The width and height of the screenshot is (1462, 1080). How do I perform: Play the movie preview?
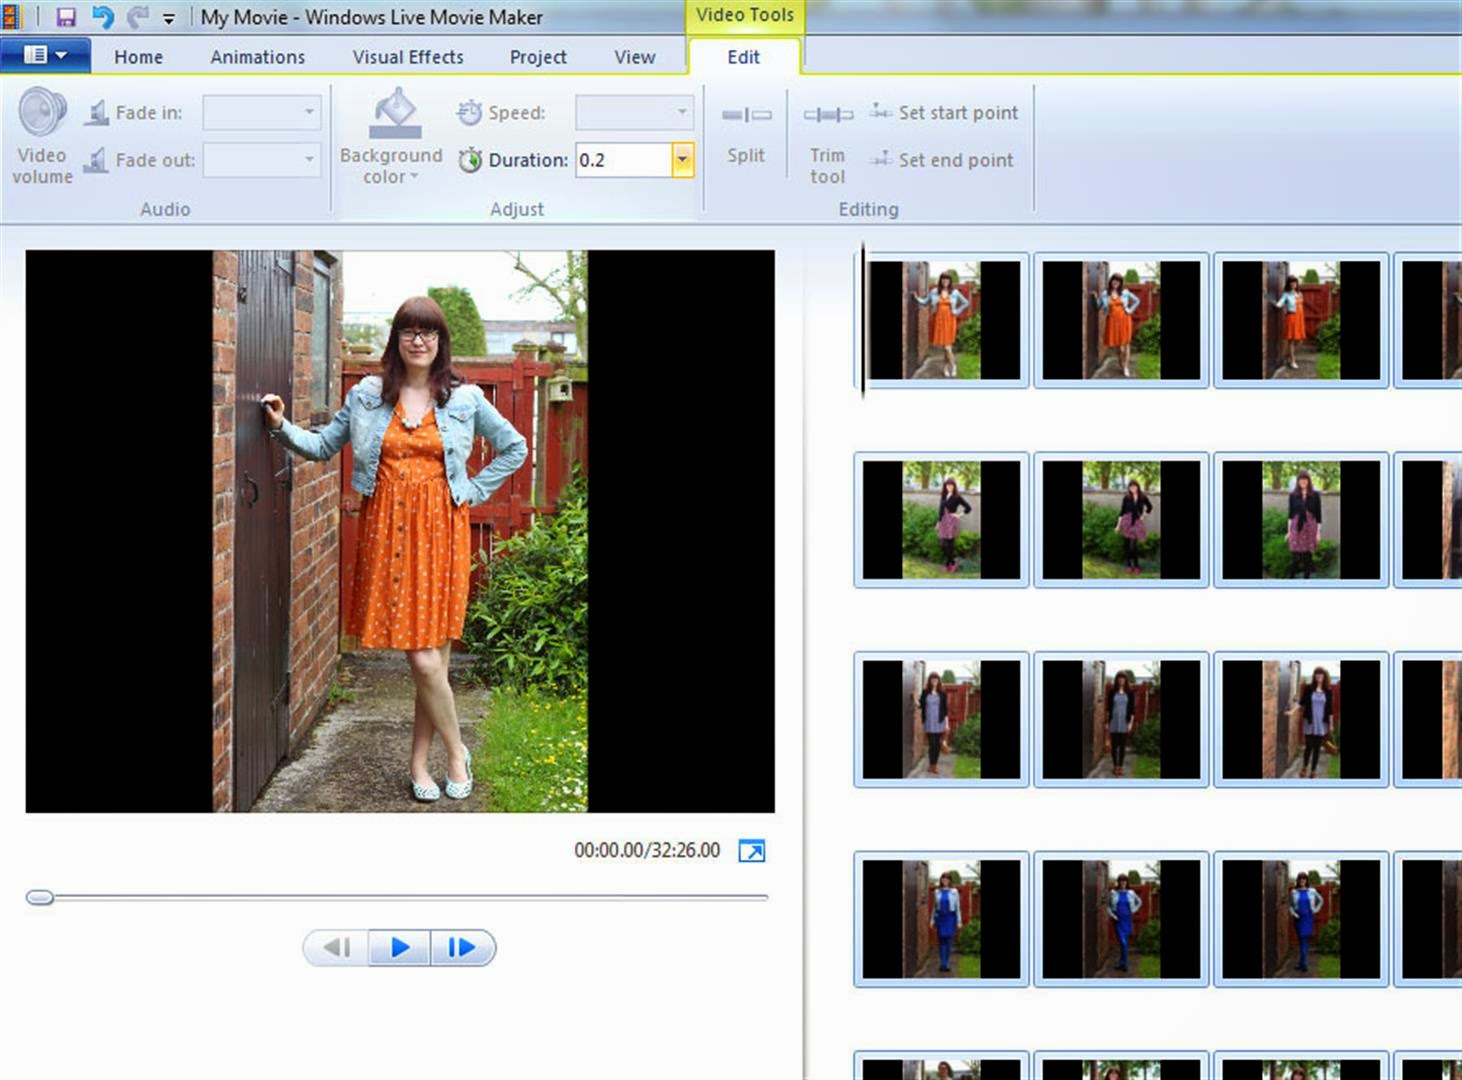point(400,947)
